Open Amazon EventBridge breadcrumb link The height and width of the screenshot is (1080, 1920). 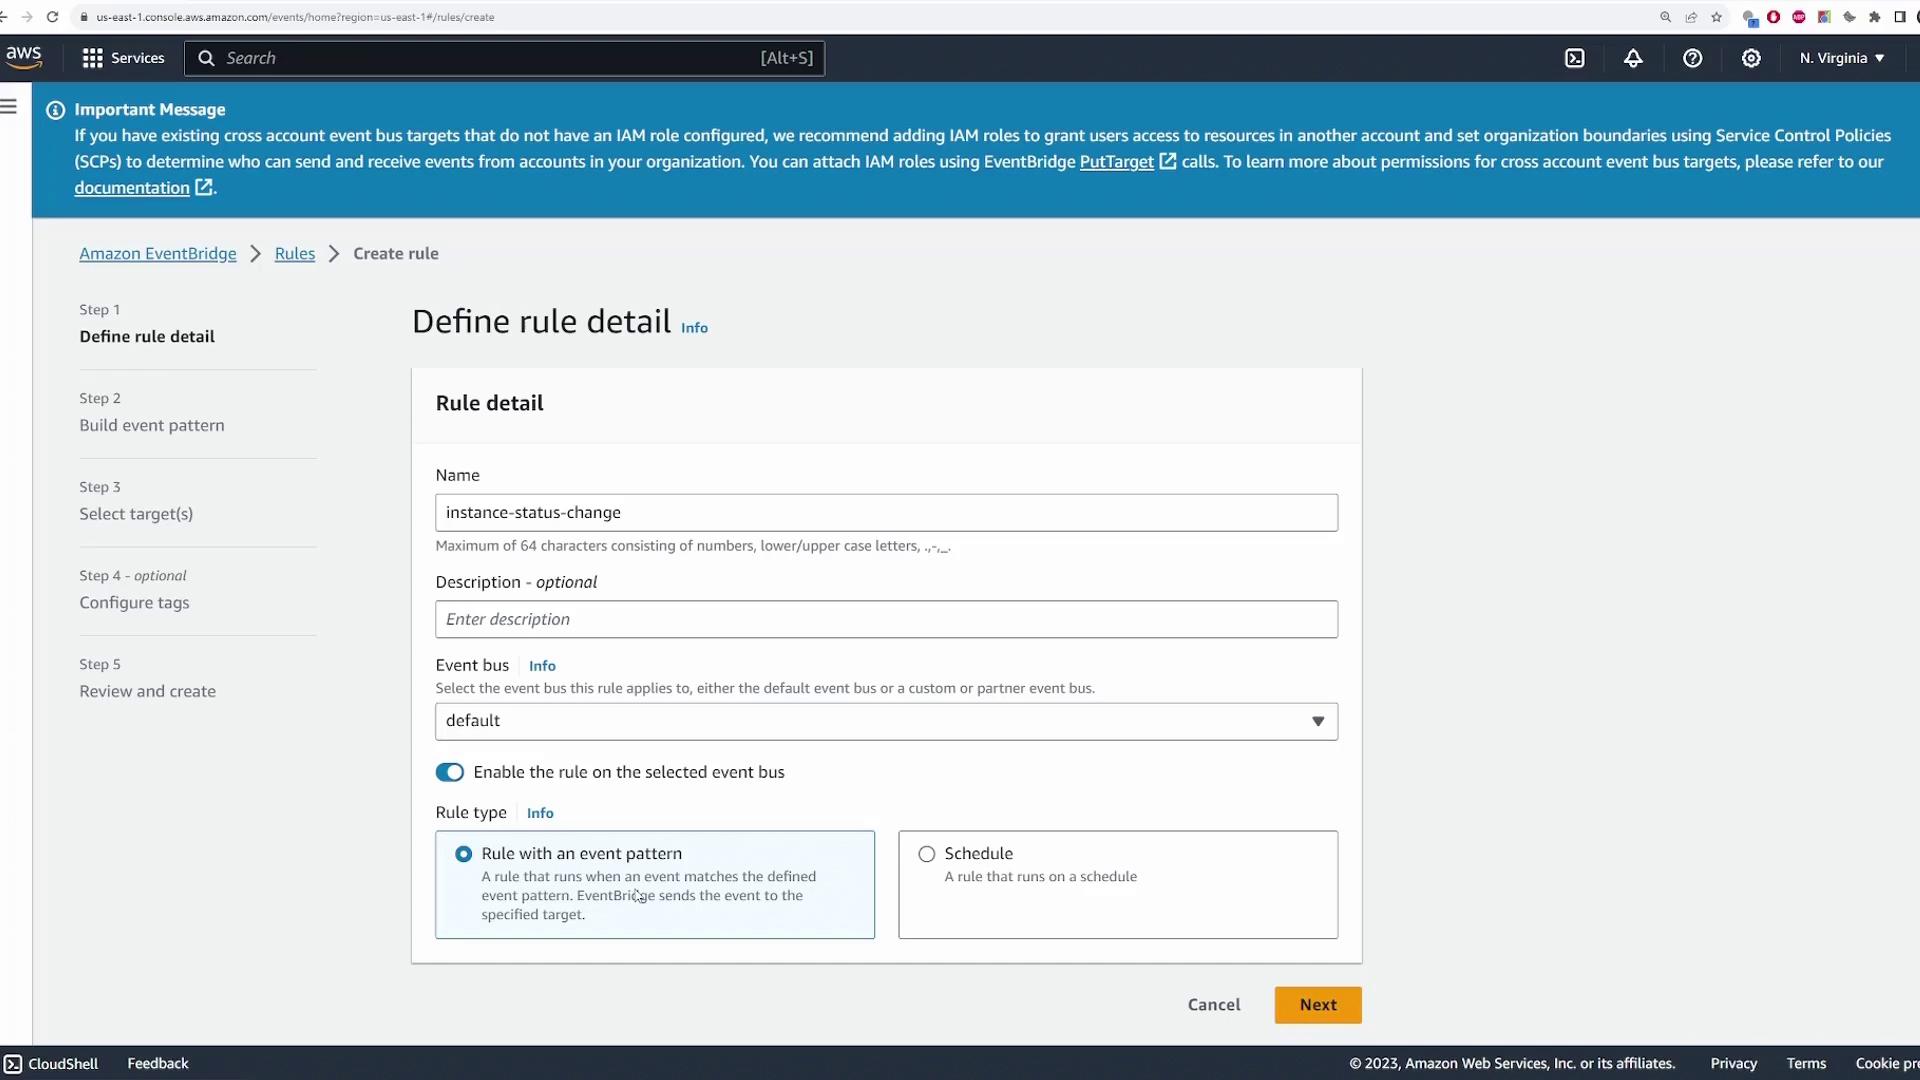(158, 254)
